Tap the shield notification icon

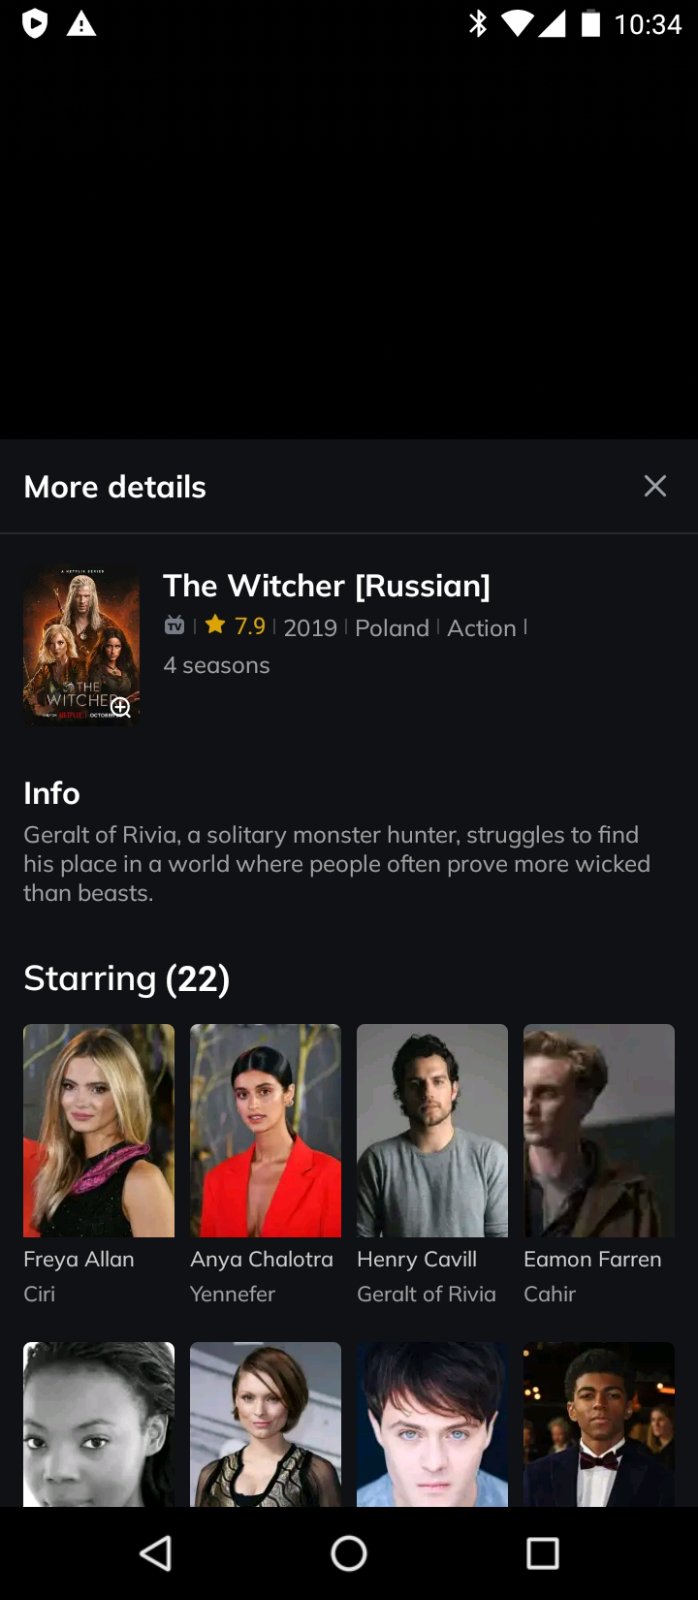pos(35,23)
